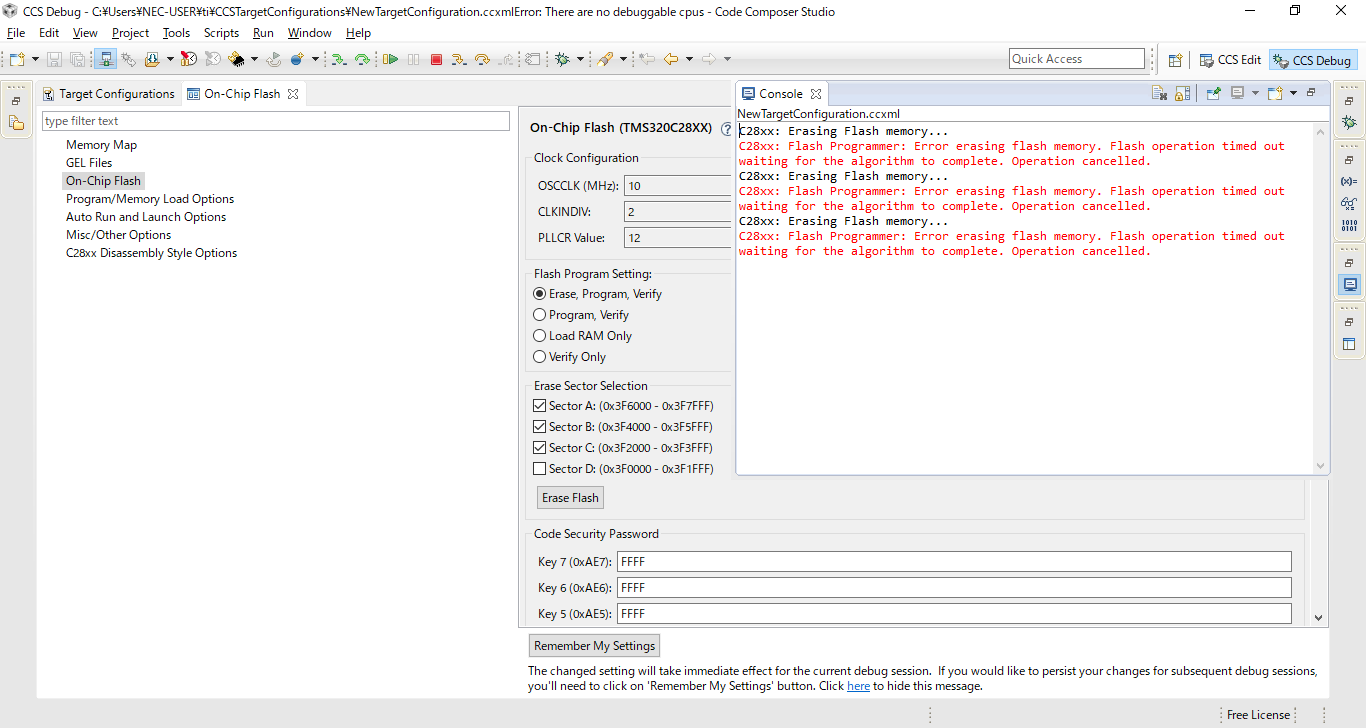Click the Resume (green play) toolbar icon
1366x728 pixels.
(391, 60)
